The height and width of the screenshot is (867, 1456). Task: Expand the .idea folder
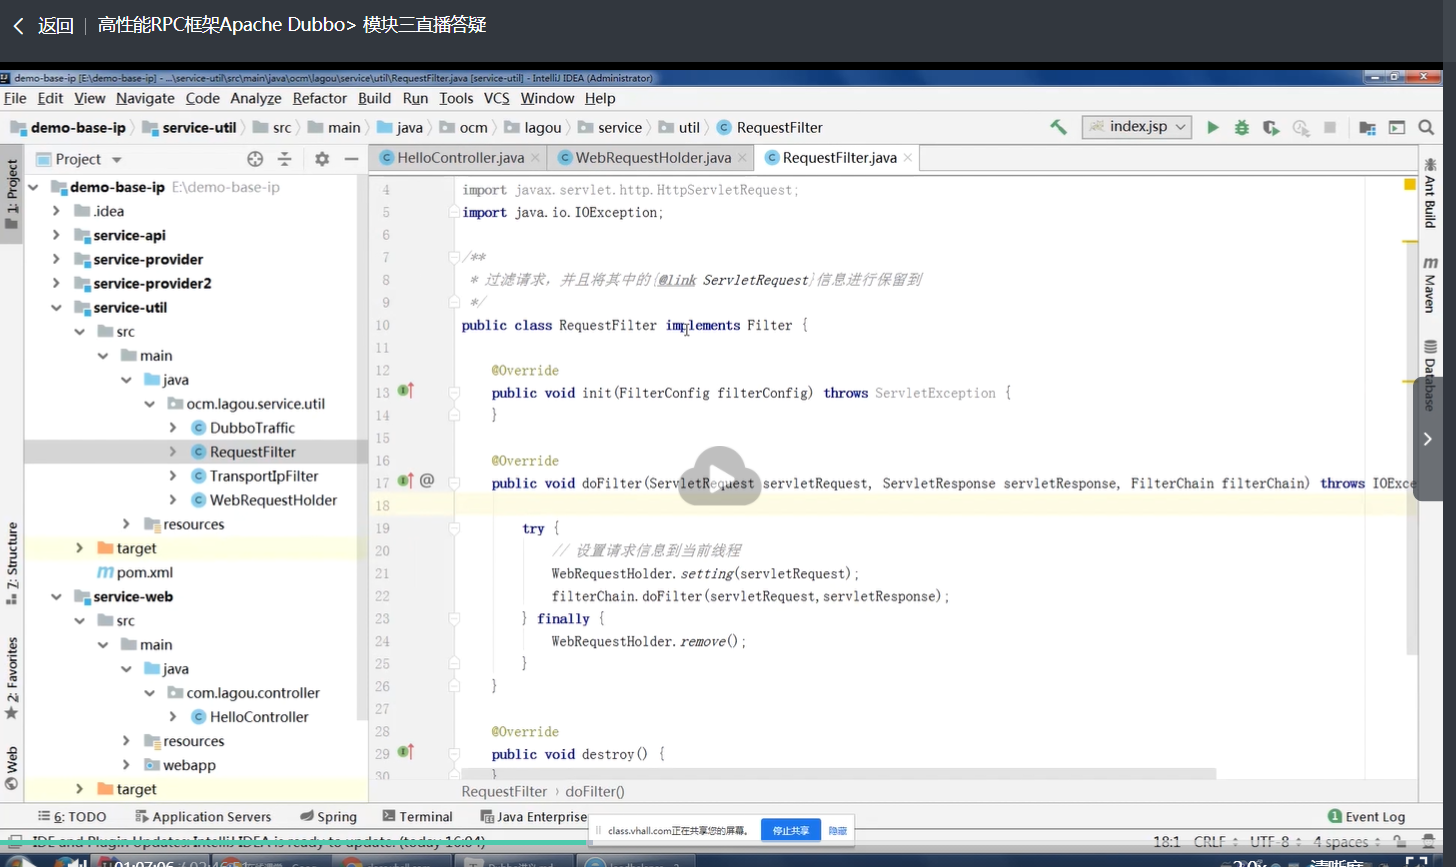(x=56, y=211)
